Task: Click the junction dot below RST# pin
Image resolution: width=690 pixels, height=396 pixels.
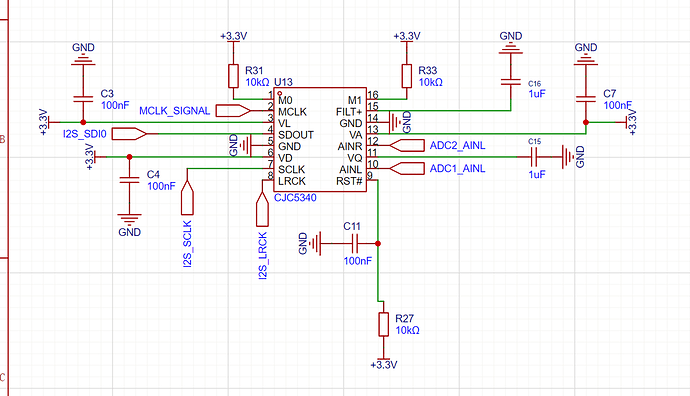Action: (x=378, y=243)
